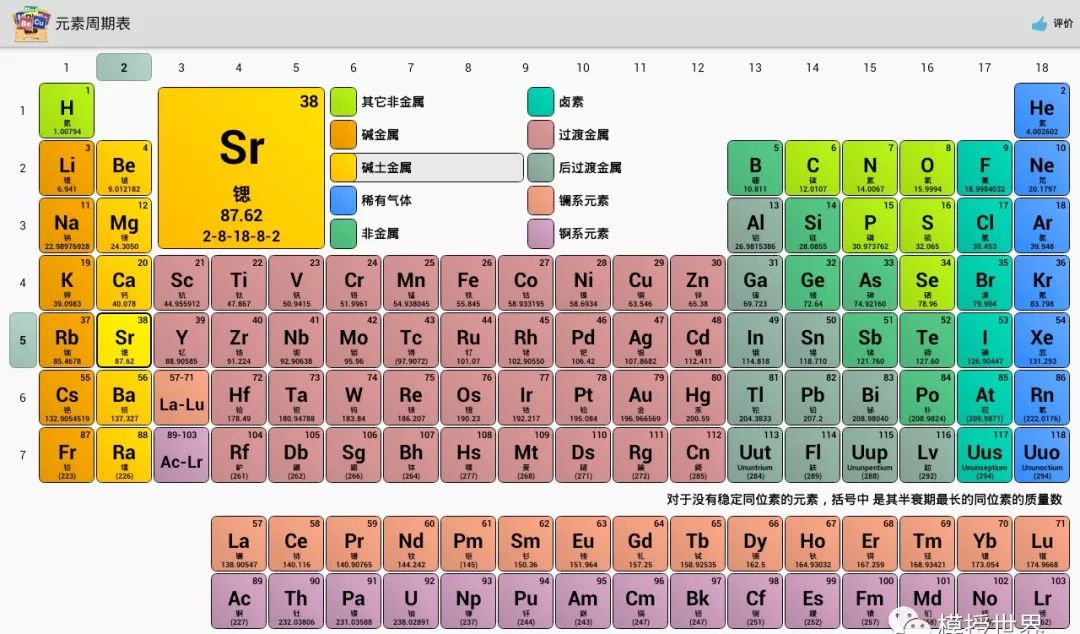This screenshot has height=634, width=1080.
Task: Open the Fe iron element tile
Action: click(468, 283)
